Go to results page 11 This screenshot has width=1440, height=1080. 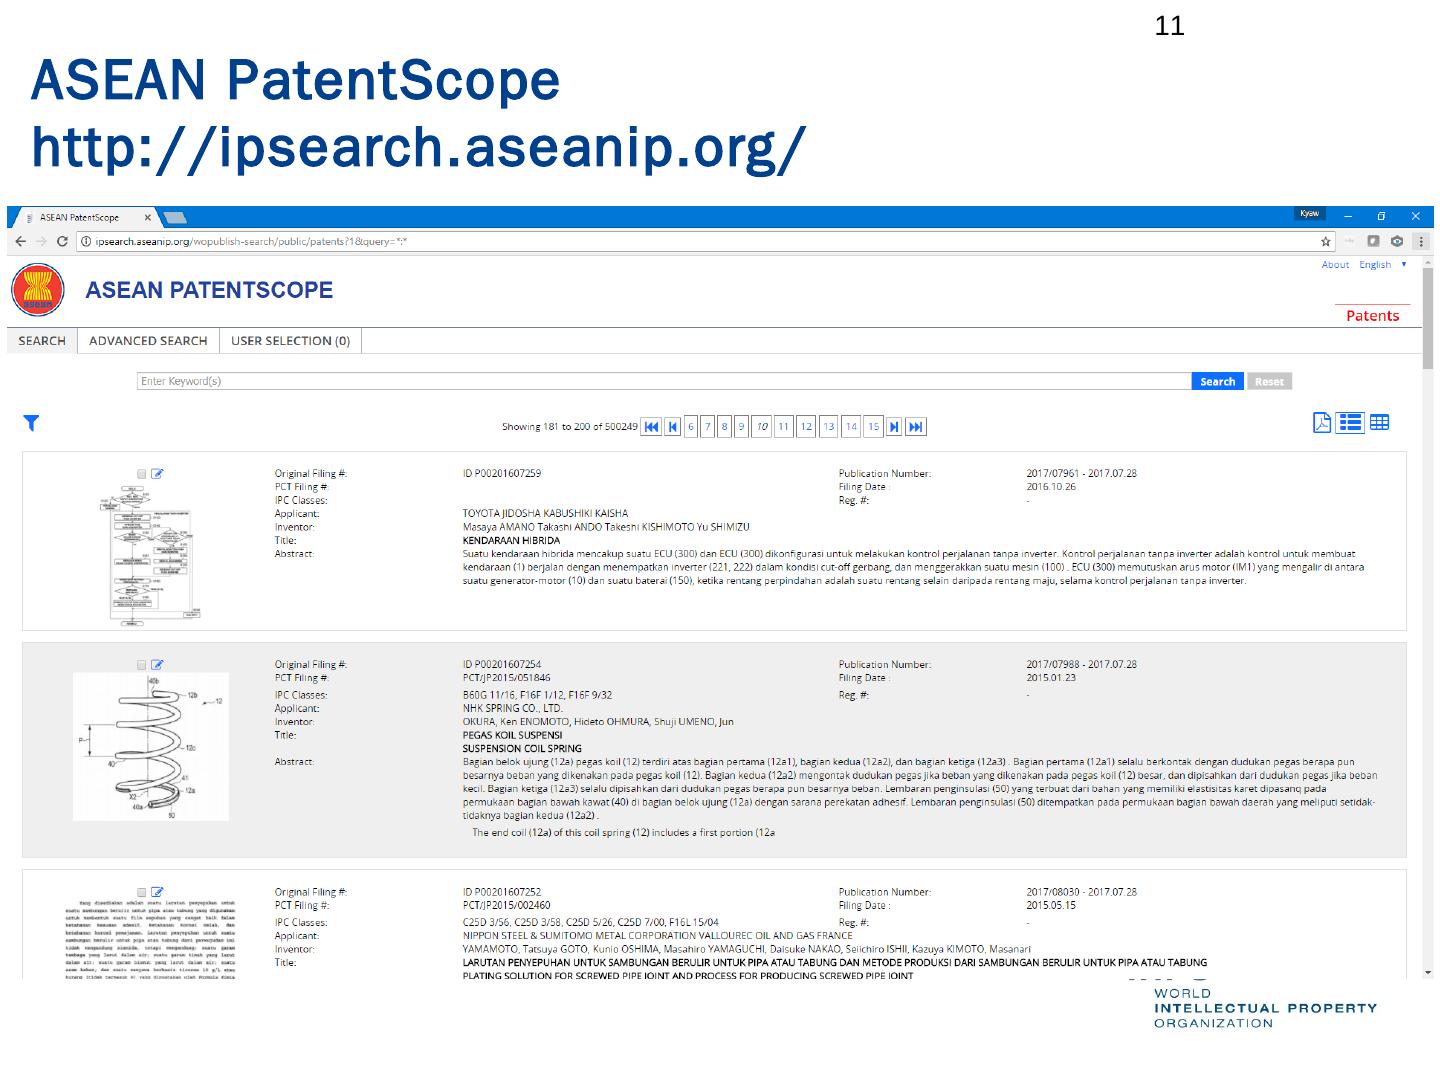[784, 427]
